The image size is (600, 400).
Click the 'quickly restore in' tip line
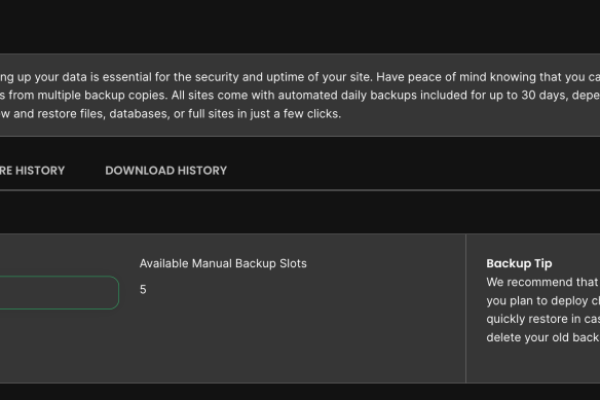[540, 319]
